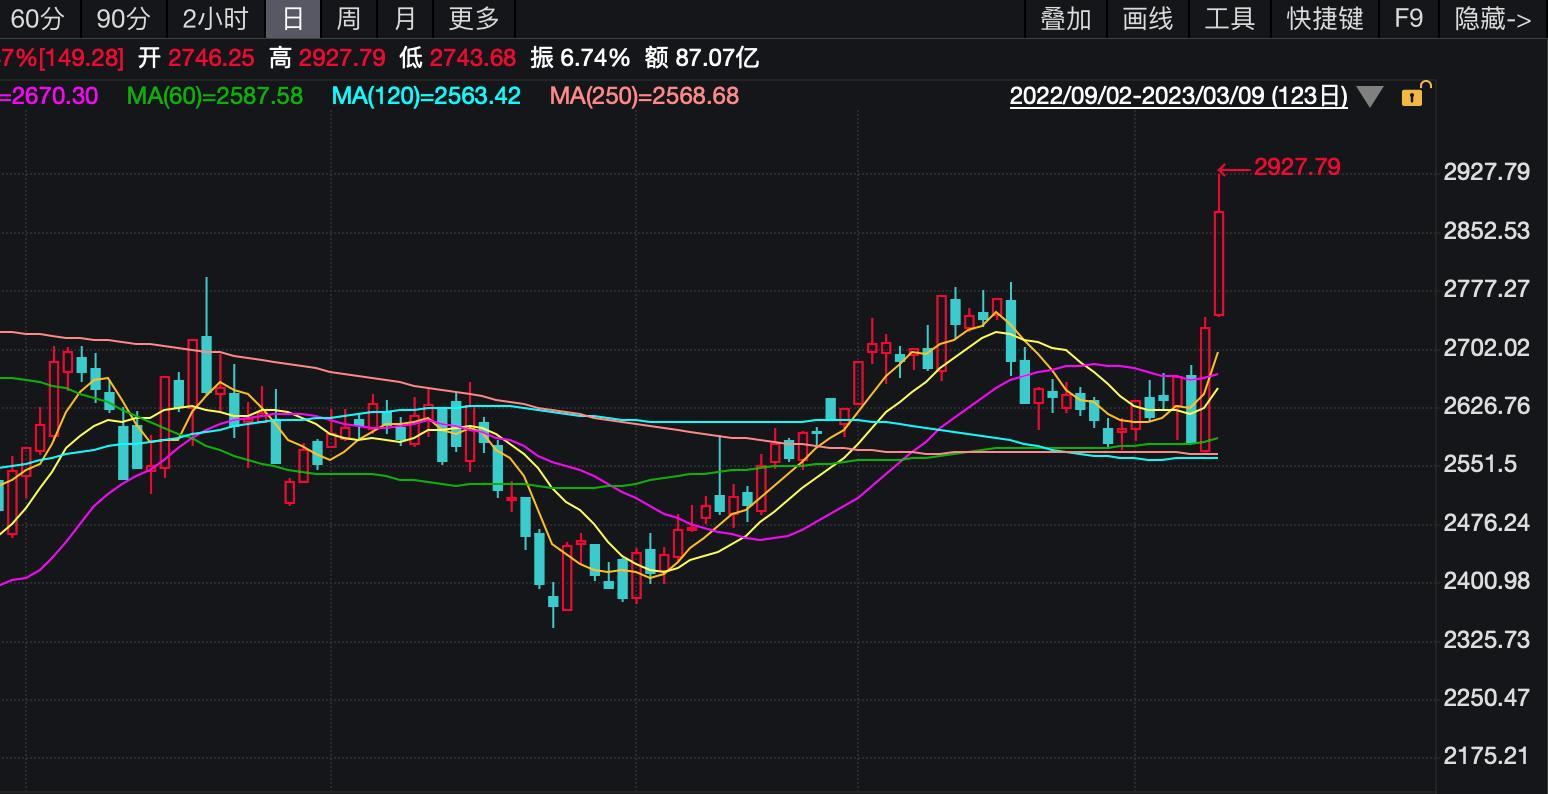Select the 2小时 timeframe tab
This screenshot has height=794, width=1548.
click(215, 19)
